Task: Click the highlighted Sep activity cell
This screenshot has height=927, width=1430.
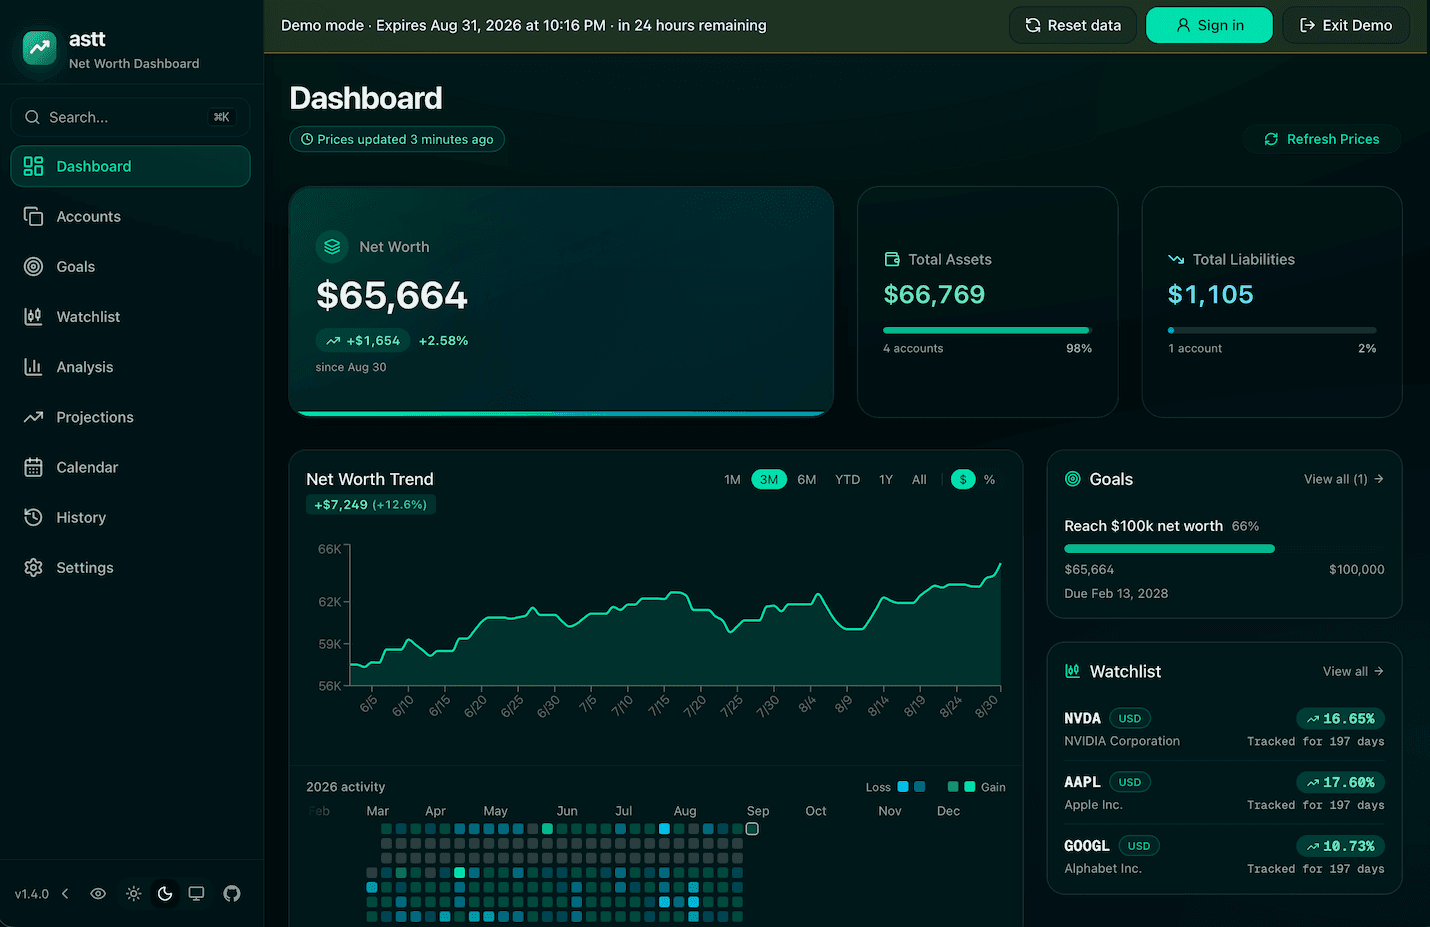Action: coord(752,829)
